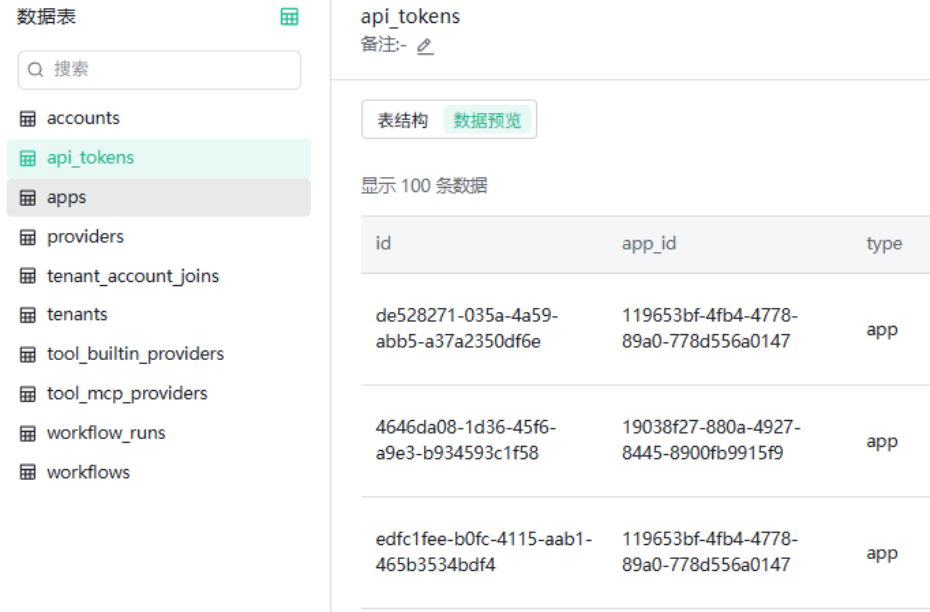Click the id column header

point(383,244)
